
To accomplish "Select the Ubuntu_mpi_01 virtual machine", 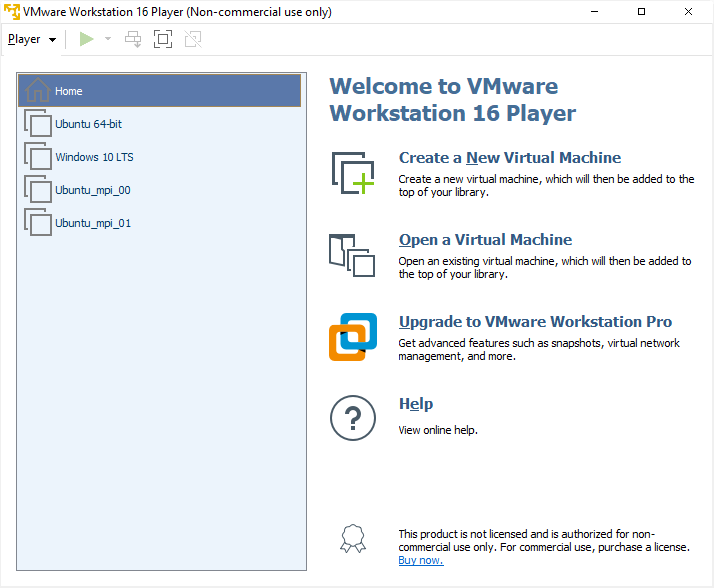I will [159, 223].
